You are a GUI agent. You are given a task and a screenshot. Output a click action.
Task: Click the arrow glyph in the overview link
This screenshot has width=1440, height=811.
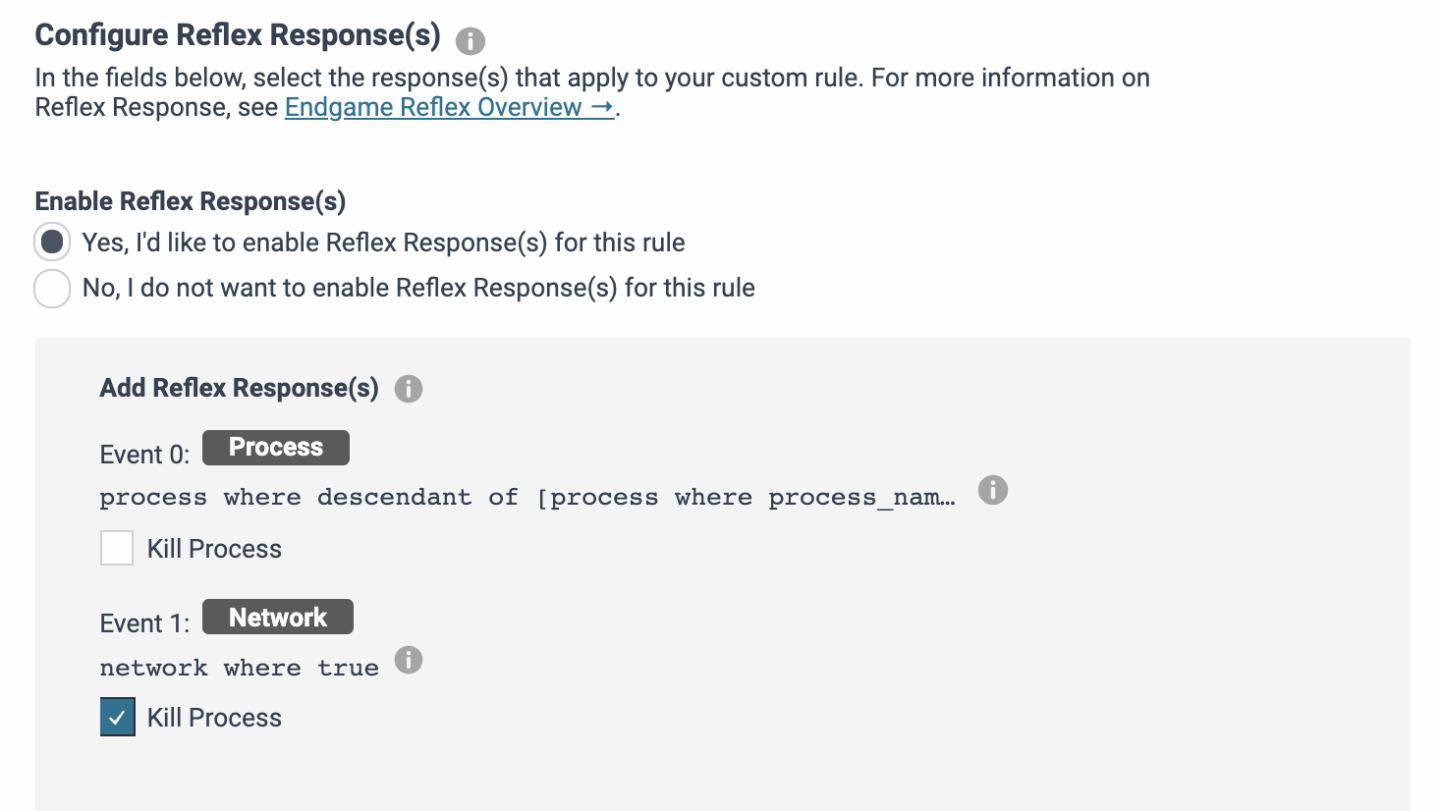click(599, 107)
